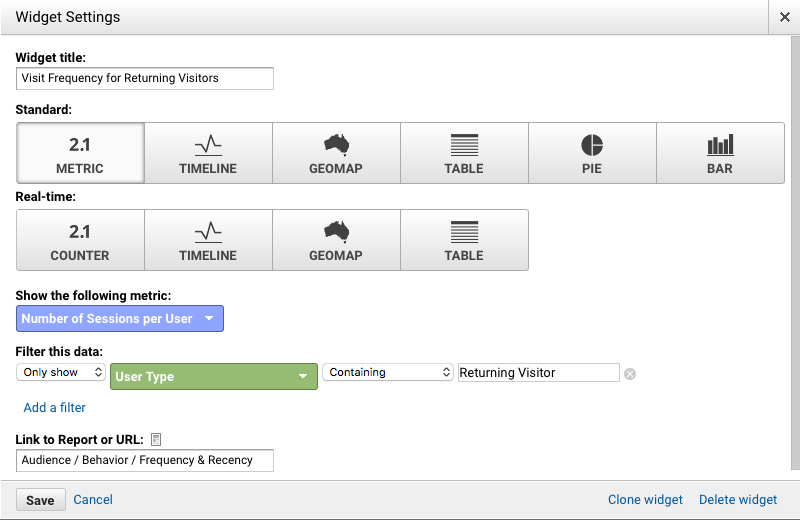This screenshot has height=520, width=800.
Task: Select the standard GEOMAP widget type
Action: click(x=336, y=153)
